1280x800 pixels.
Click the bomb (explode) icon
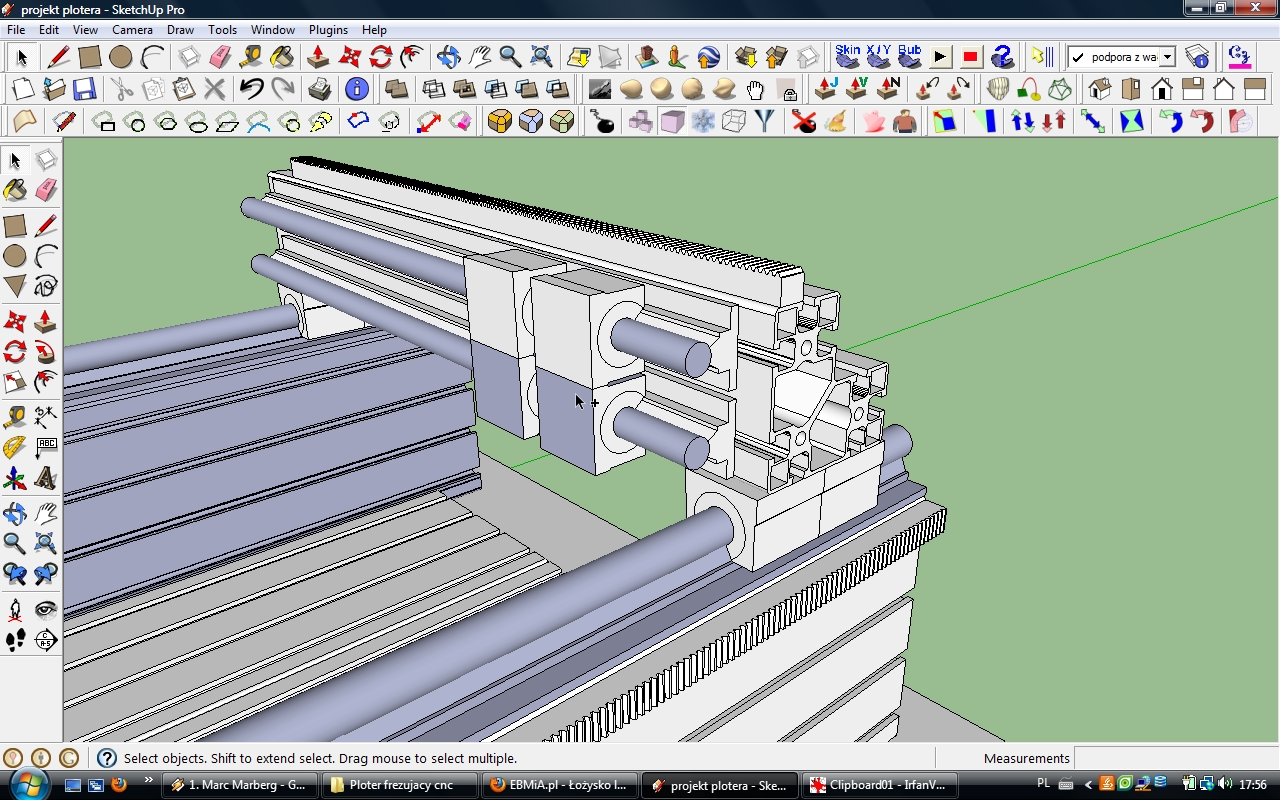click(x=602, y=122)
